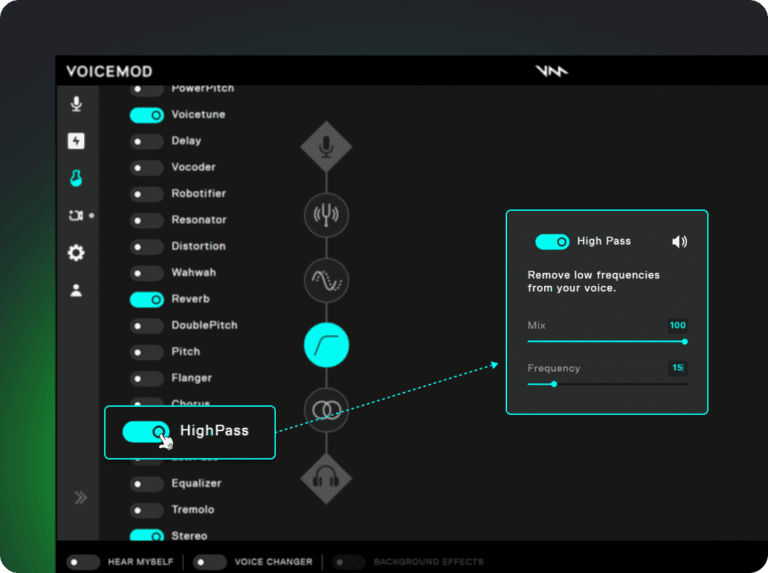Screen dimensions: 768x573
Task: Open the settings gear in sidebar
Action: [x=76, y=253]
